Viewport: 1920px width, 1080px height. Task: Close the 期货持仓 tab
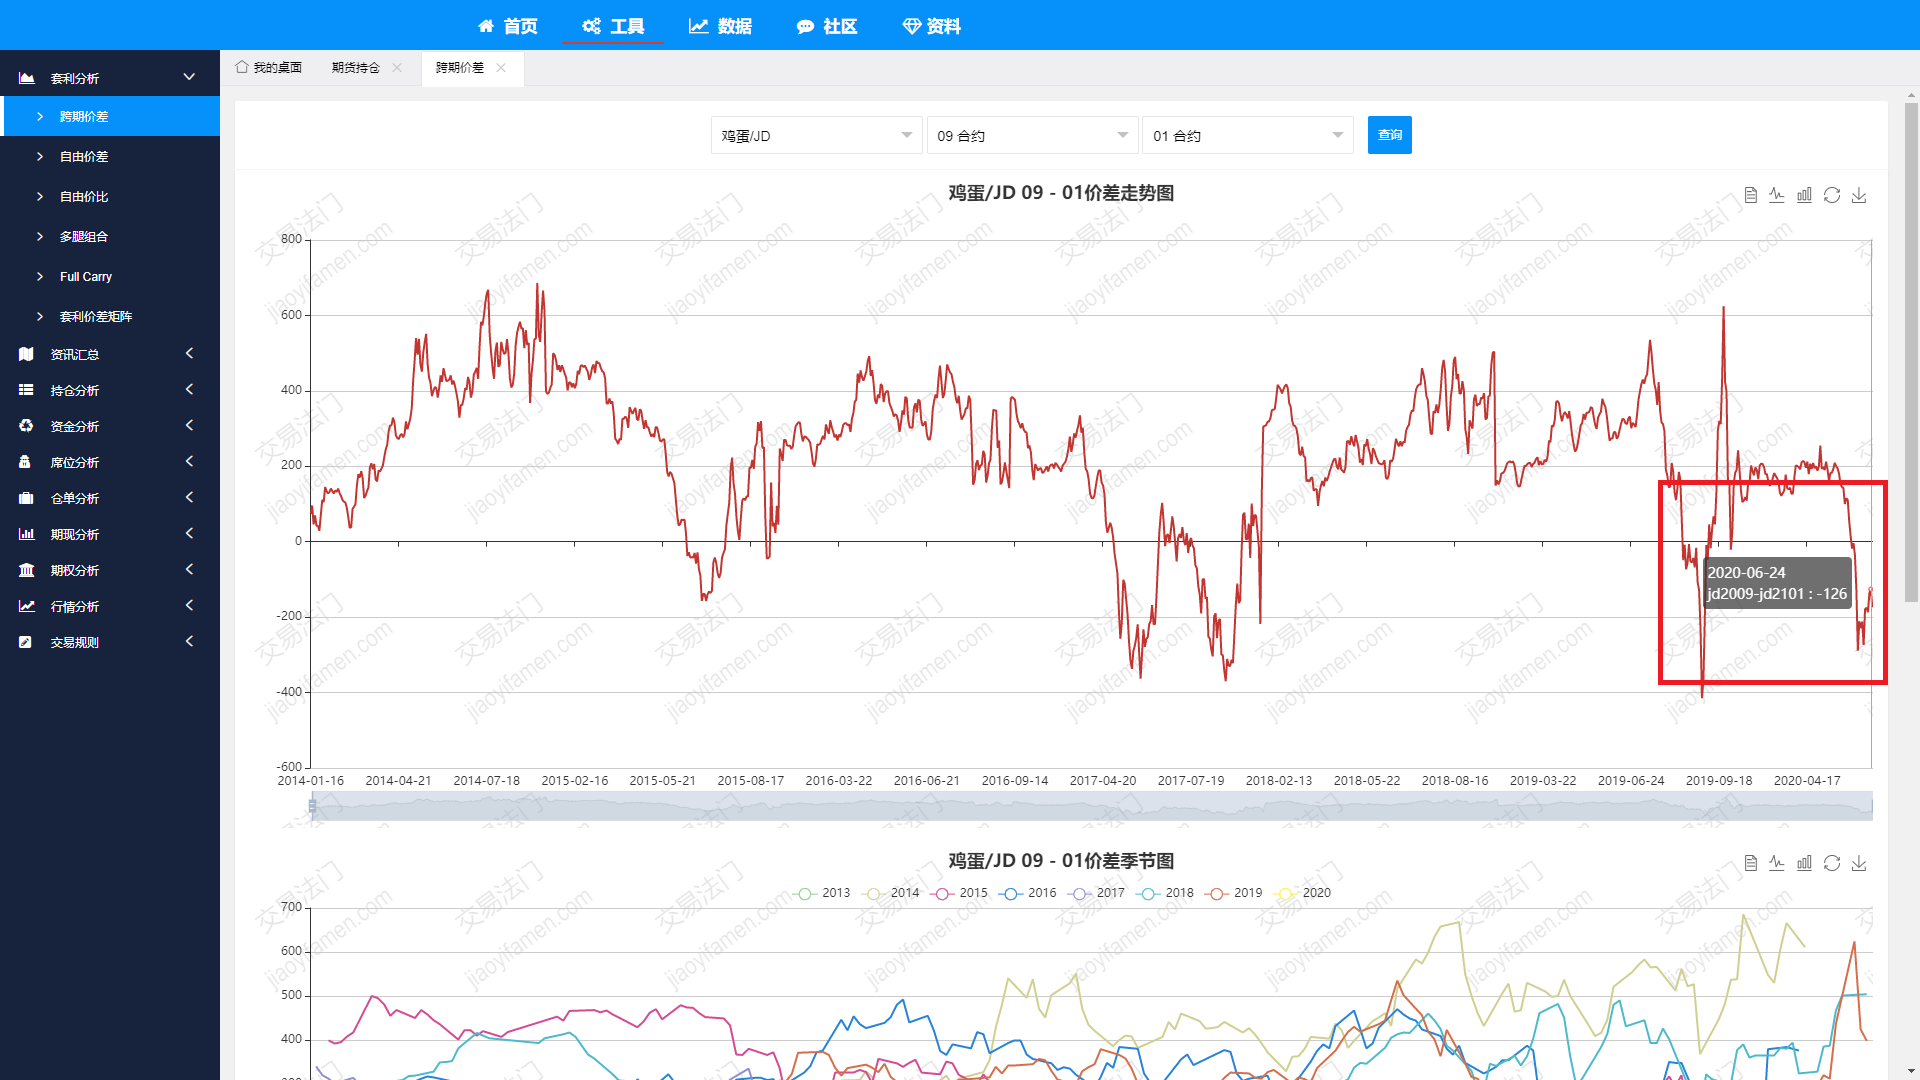pyautogui.click(x=397, y=68)
